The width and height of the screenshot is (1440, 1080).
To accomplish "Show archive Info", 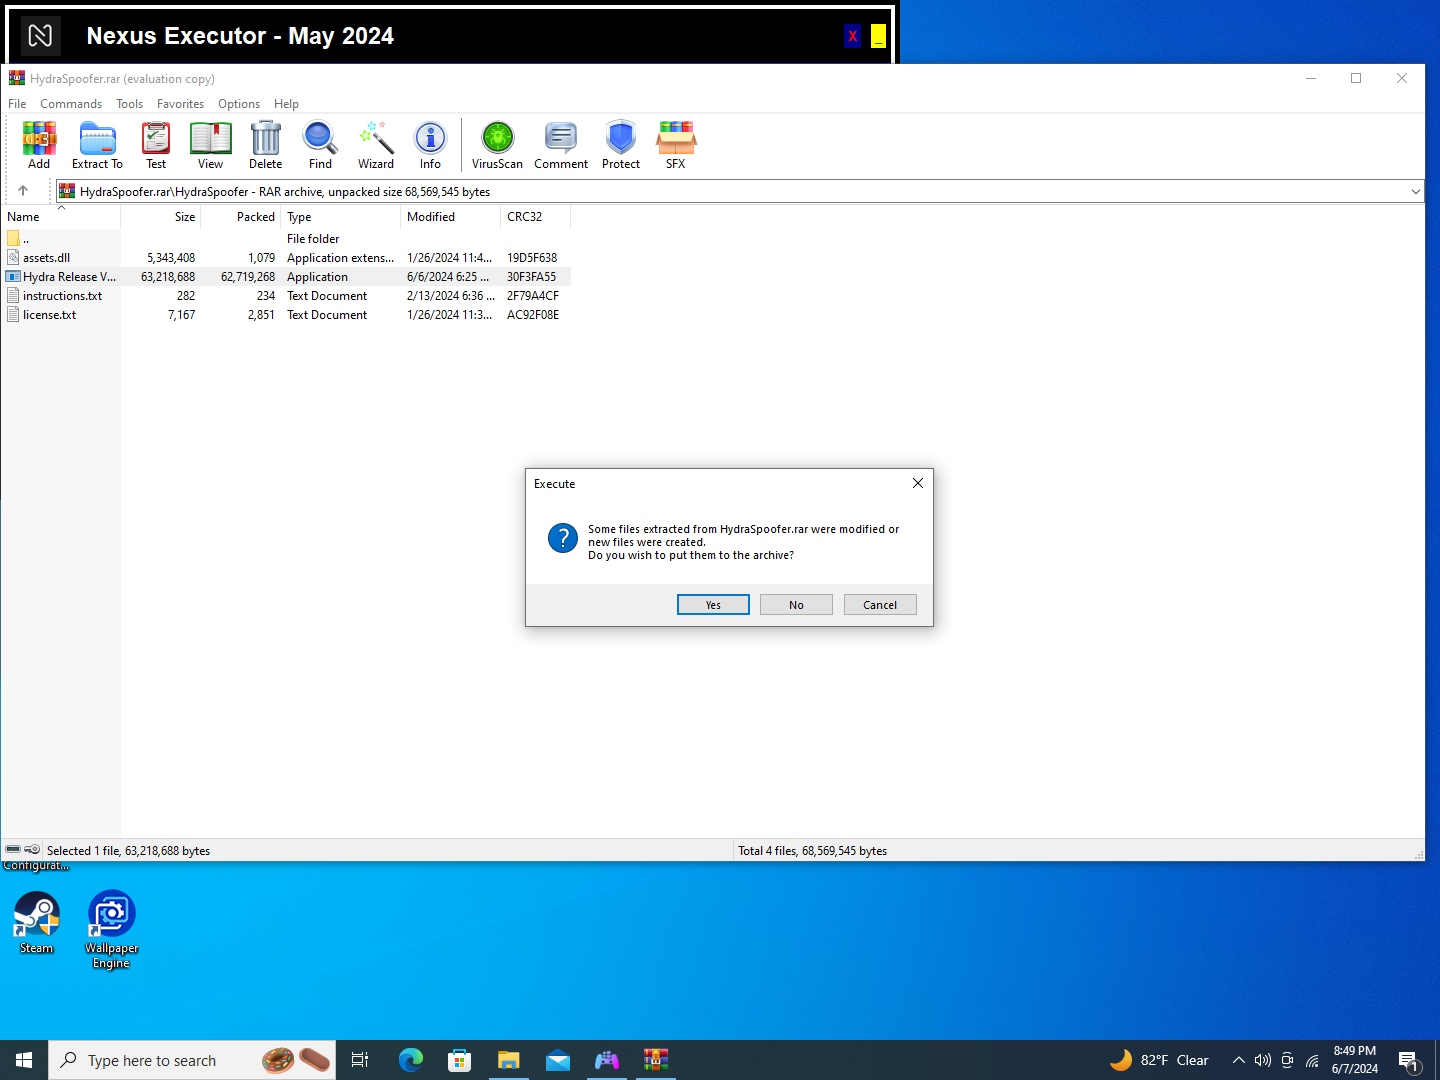I will [x=430, y=145].
